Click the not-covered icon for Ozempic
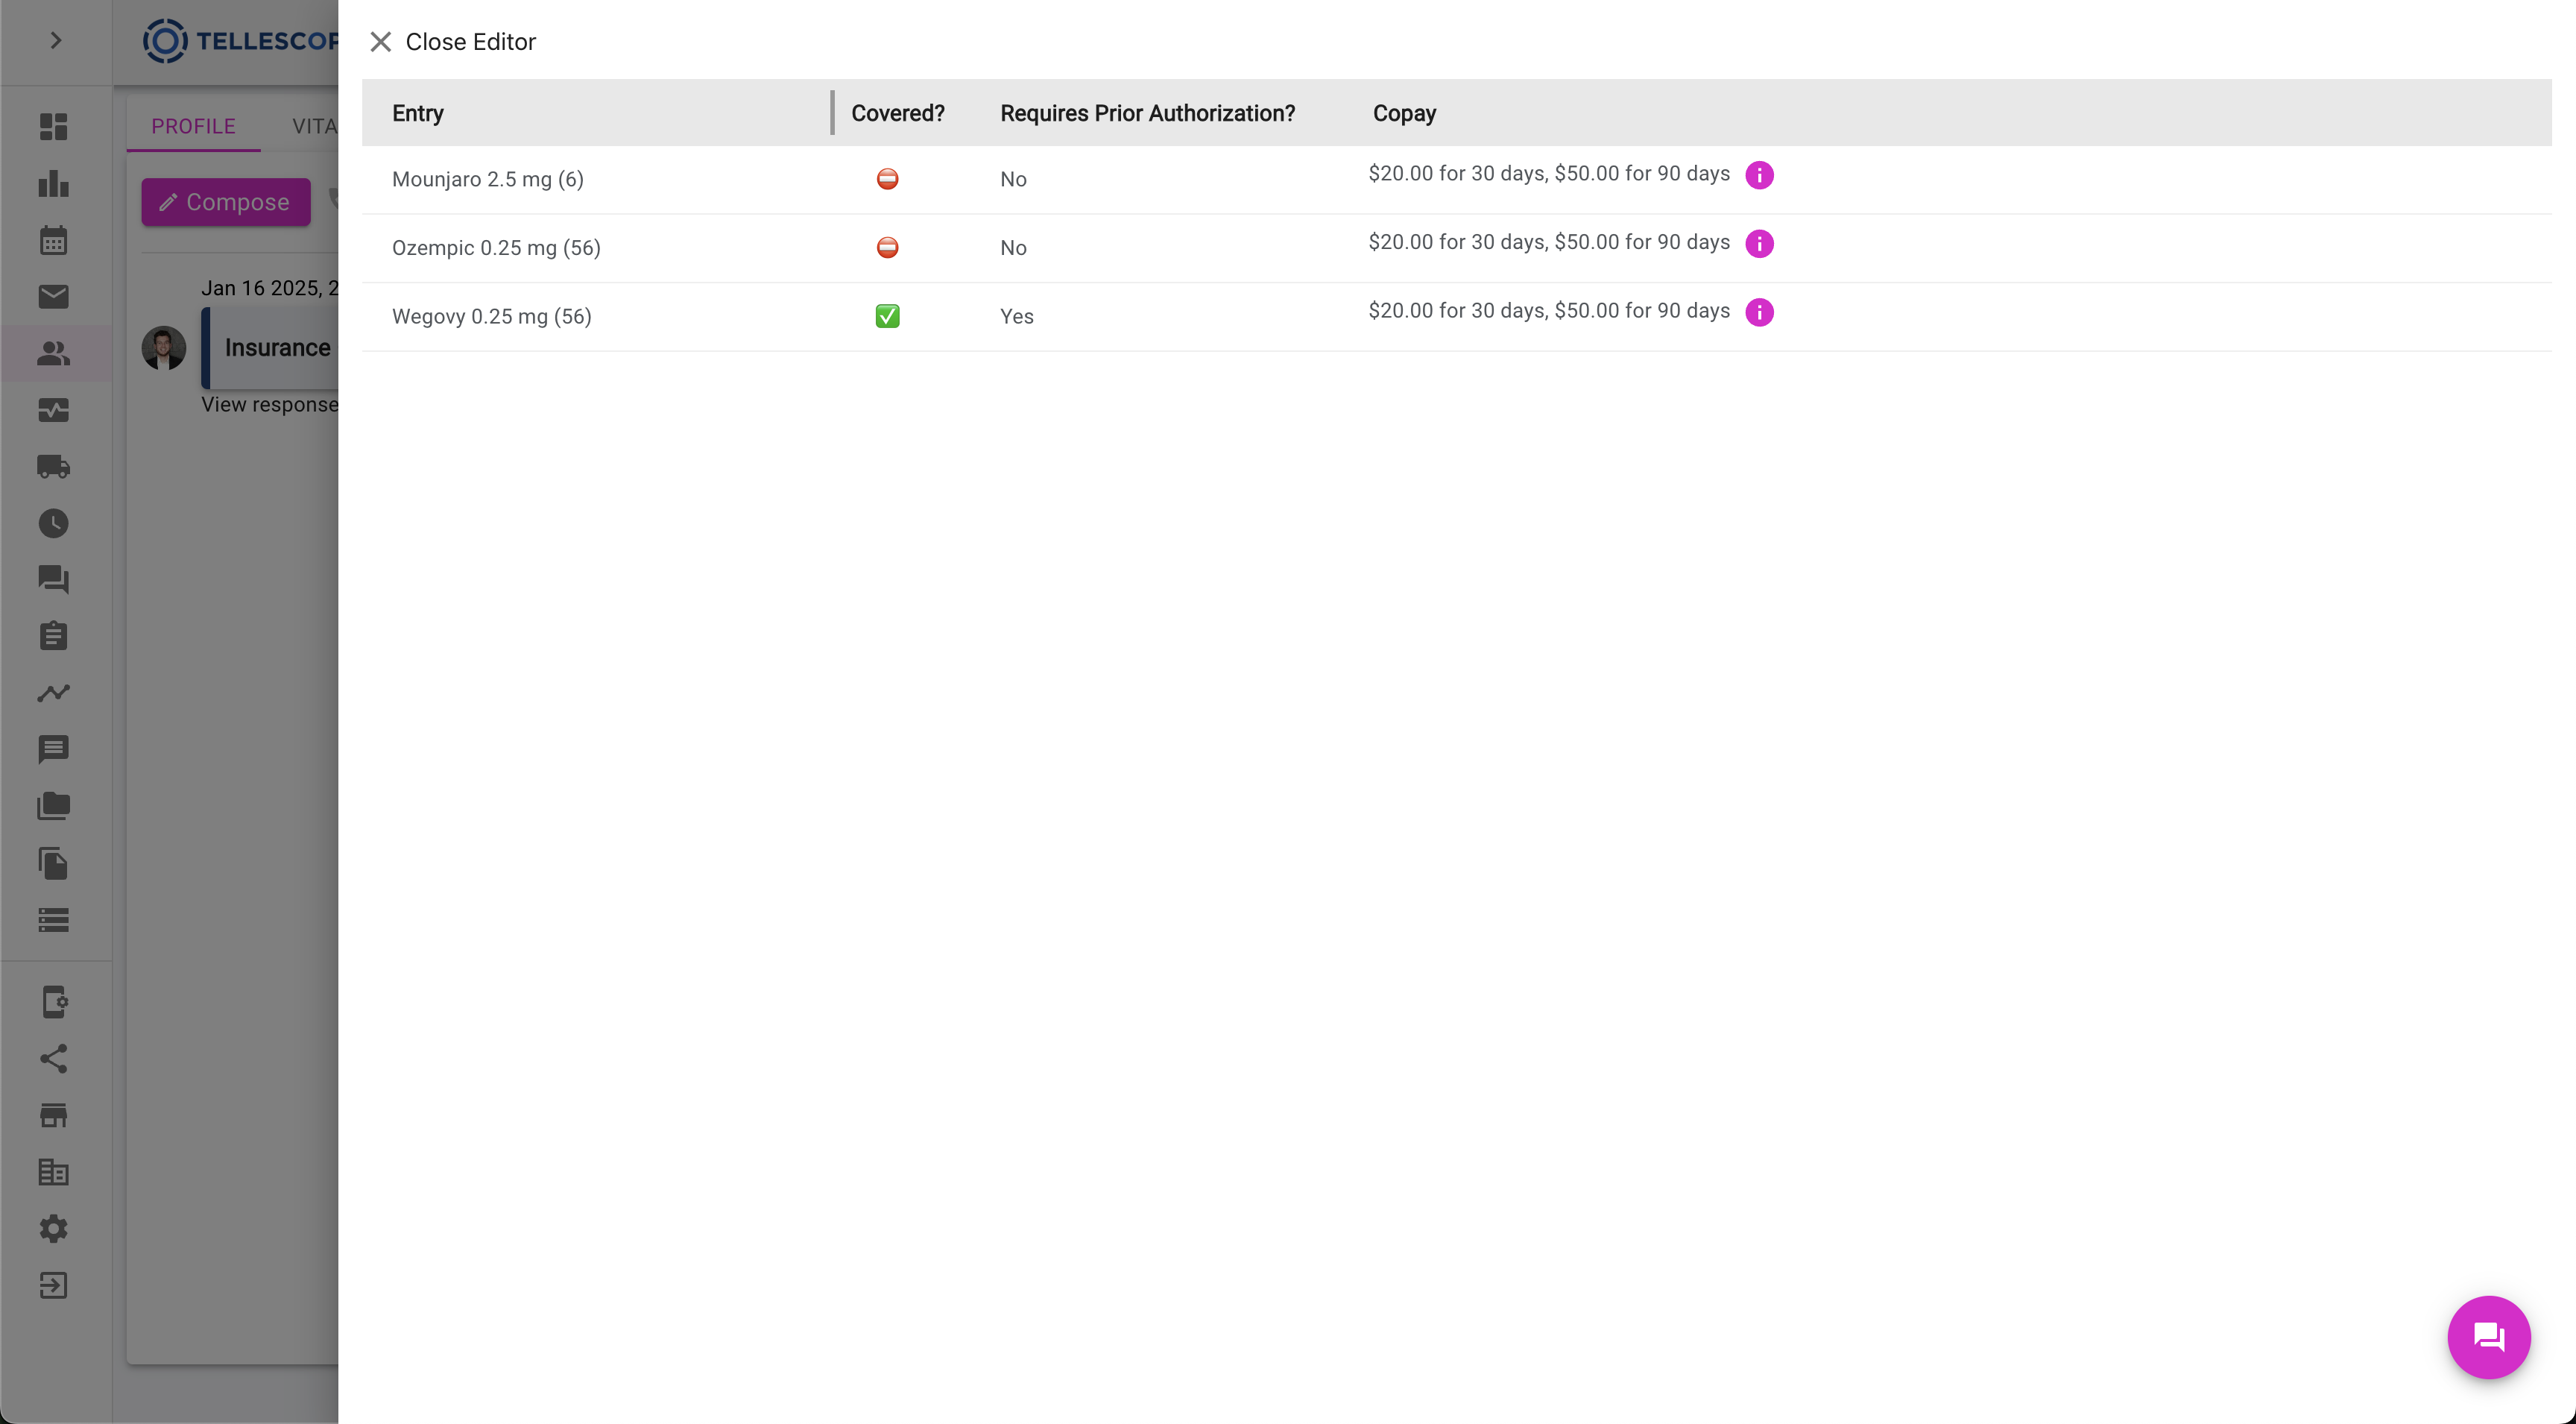2576x1424 pixels. (887, 248)
